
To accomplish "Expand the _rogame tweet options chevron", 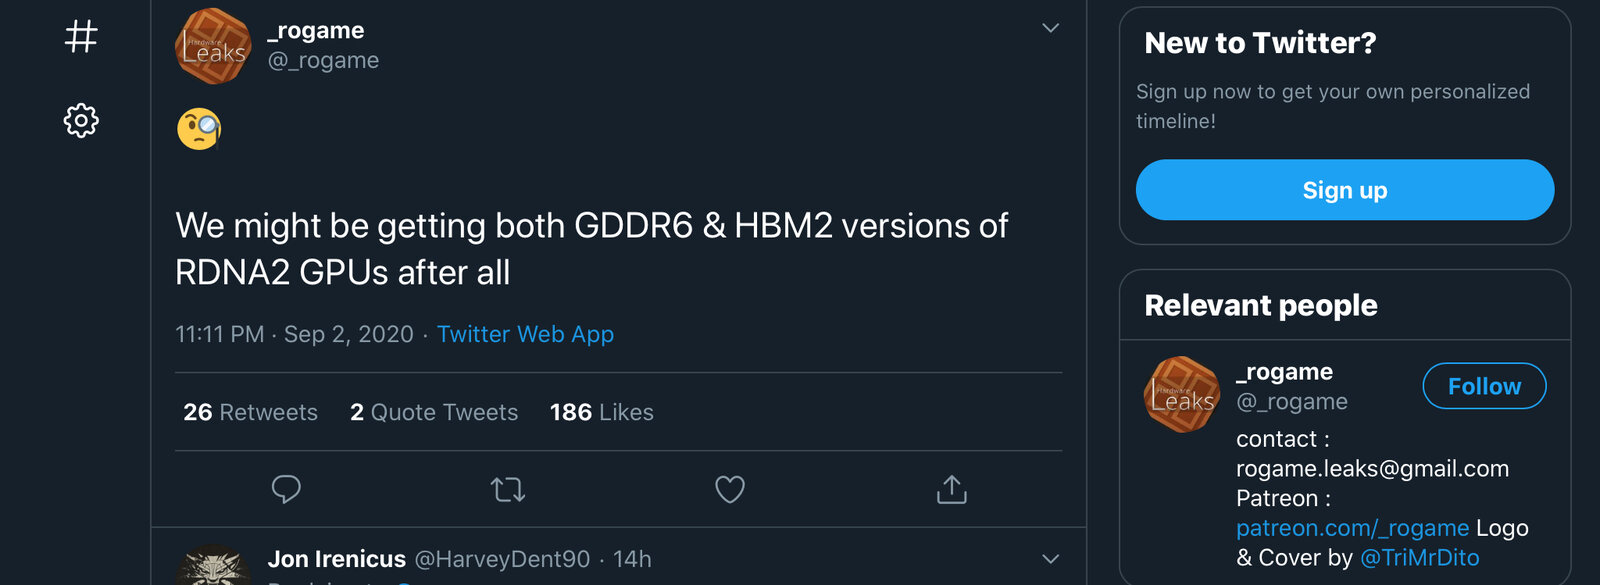I will [1050, 28].
